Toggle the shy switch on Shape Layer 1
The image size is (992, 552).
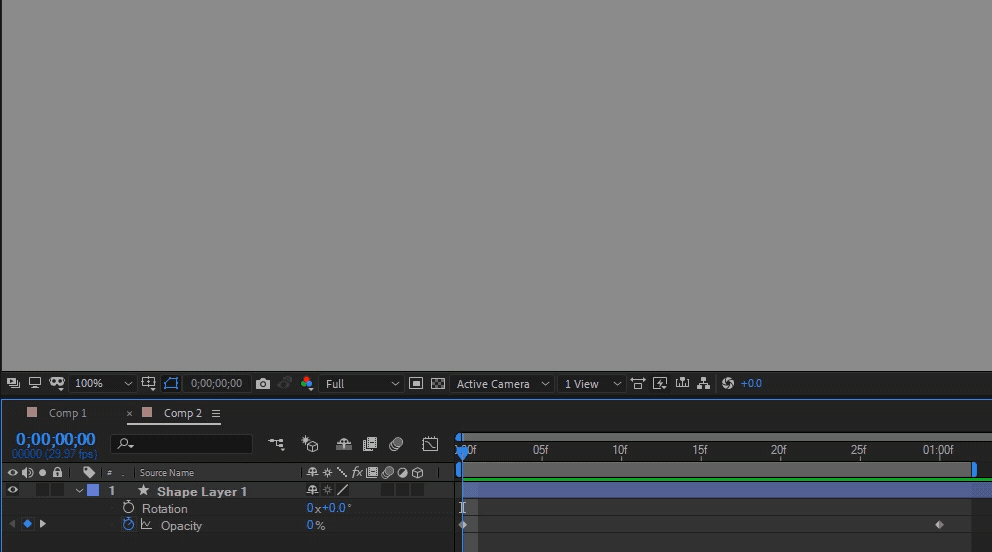pos(312,490)
